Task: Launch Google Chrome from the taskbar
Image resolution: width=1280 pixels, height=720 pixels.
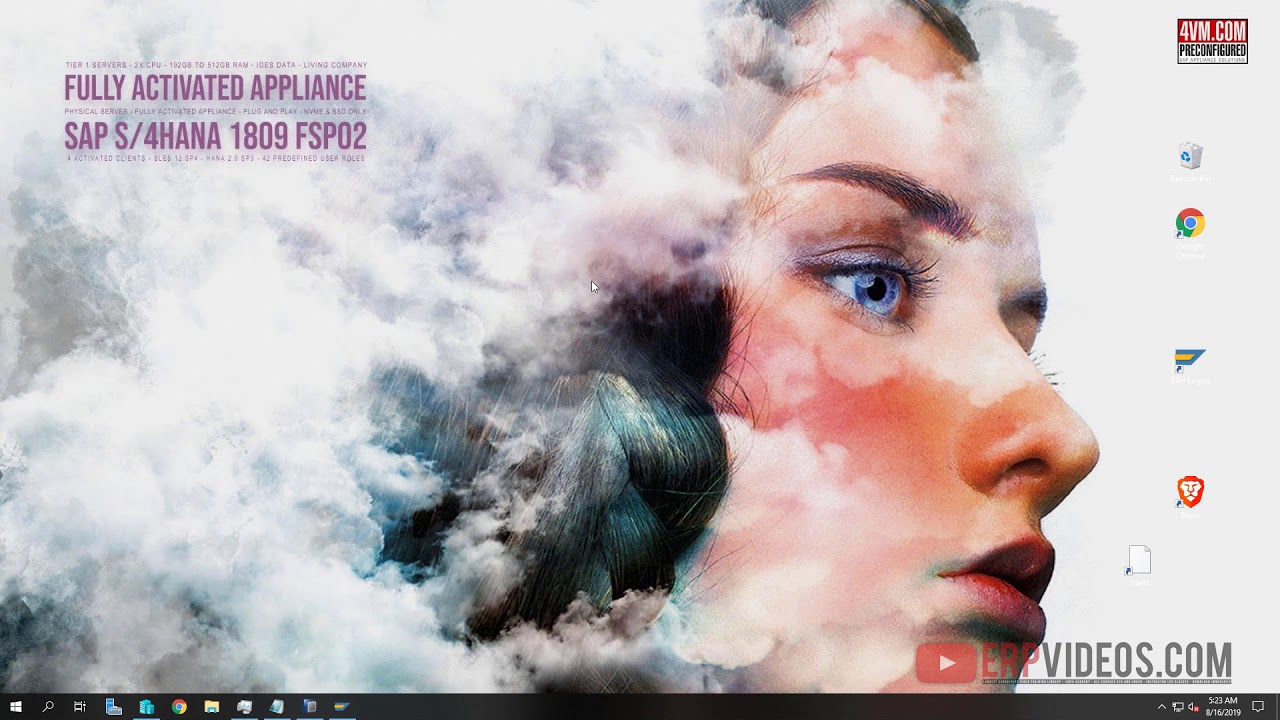Action: click(179, 706)
